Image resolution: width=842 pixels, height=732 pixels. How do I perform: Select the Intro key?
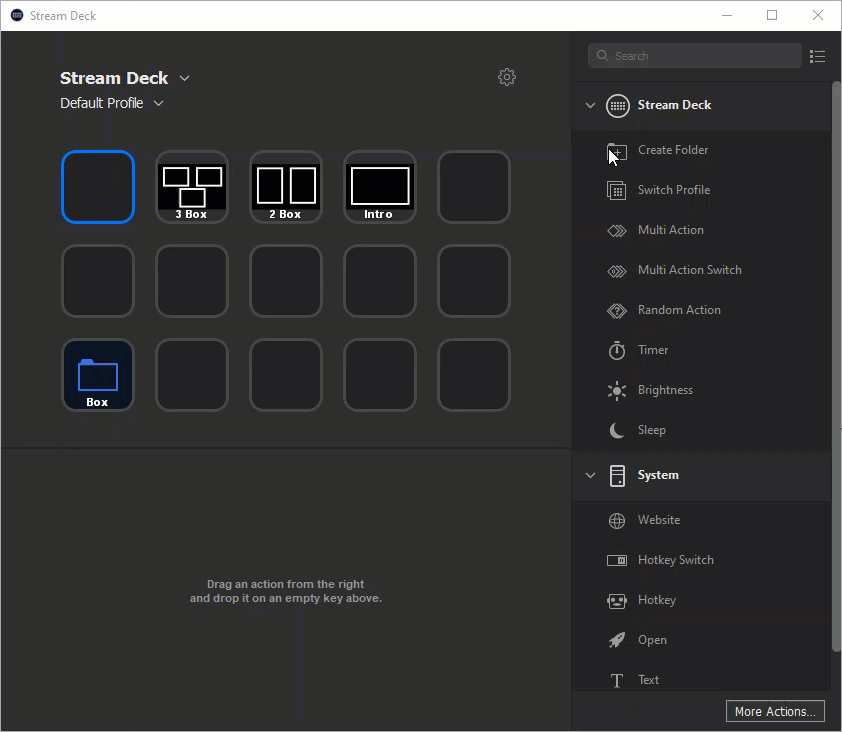click(380, 187)
